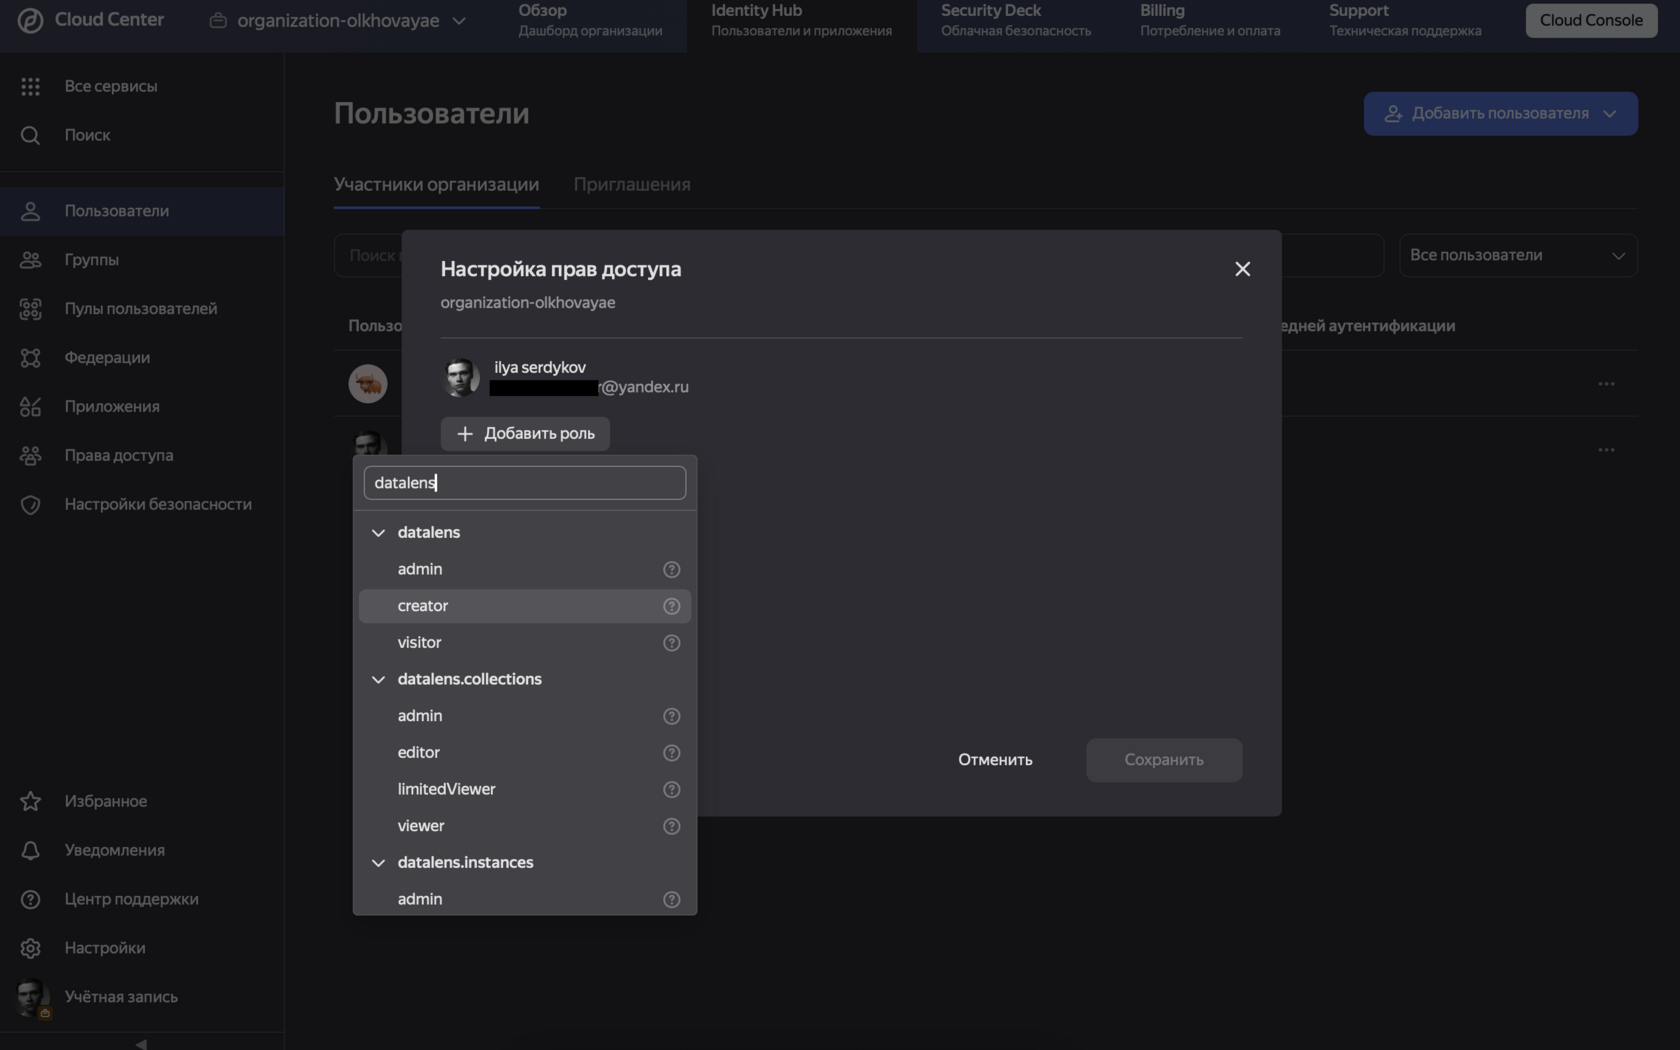Viewport: 1680px width, 1050px height.
Task: Click the Пулы пользователей sidebar icon
Action: pos(30,309)
